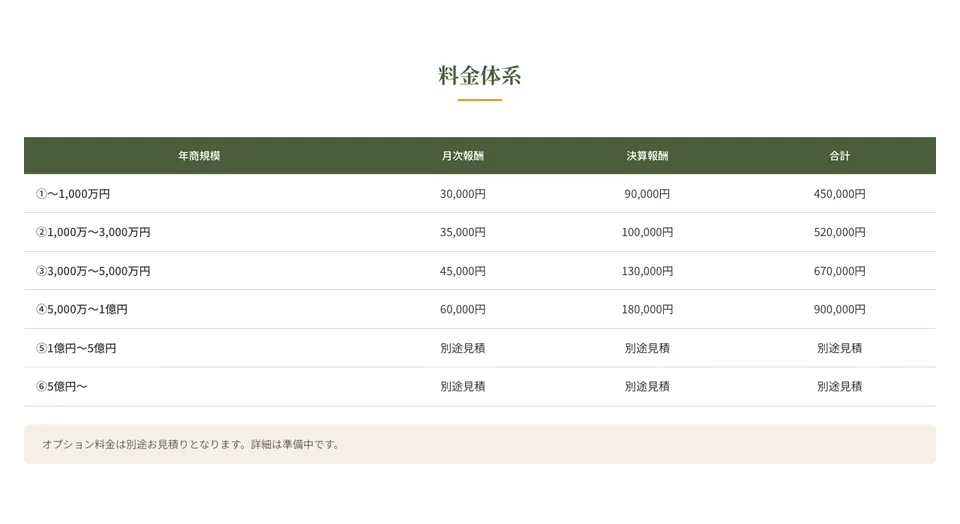The width and height of the screenshot is (960, 524).
Task: Click the 90,000円 settlement fee cell
Action: click(x=647, y=194)
